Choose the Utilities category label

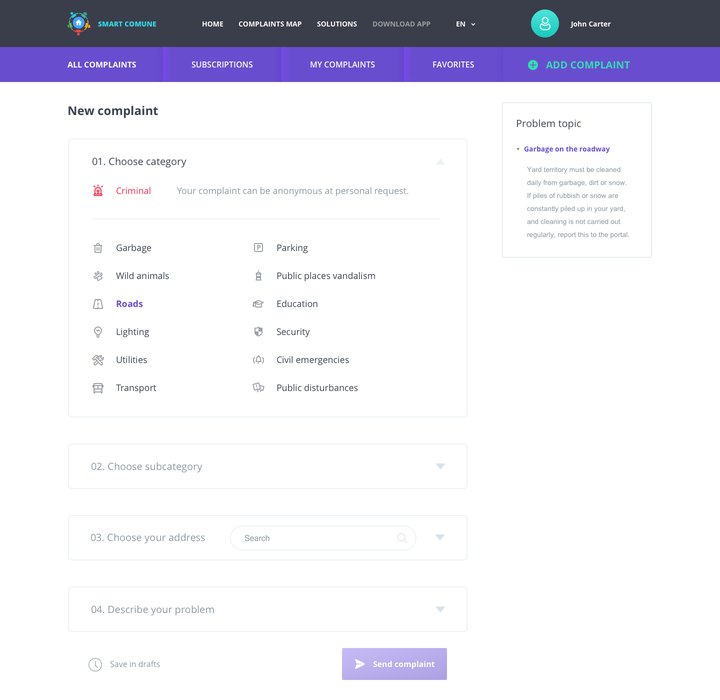click(x=131, y=360)
